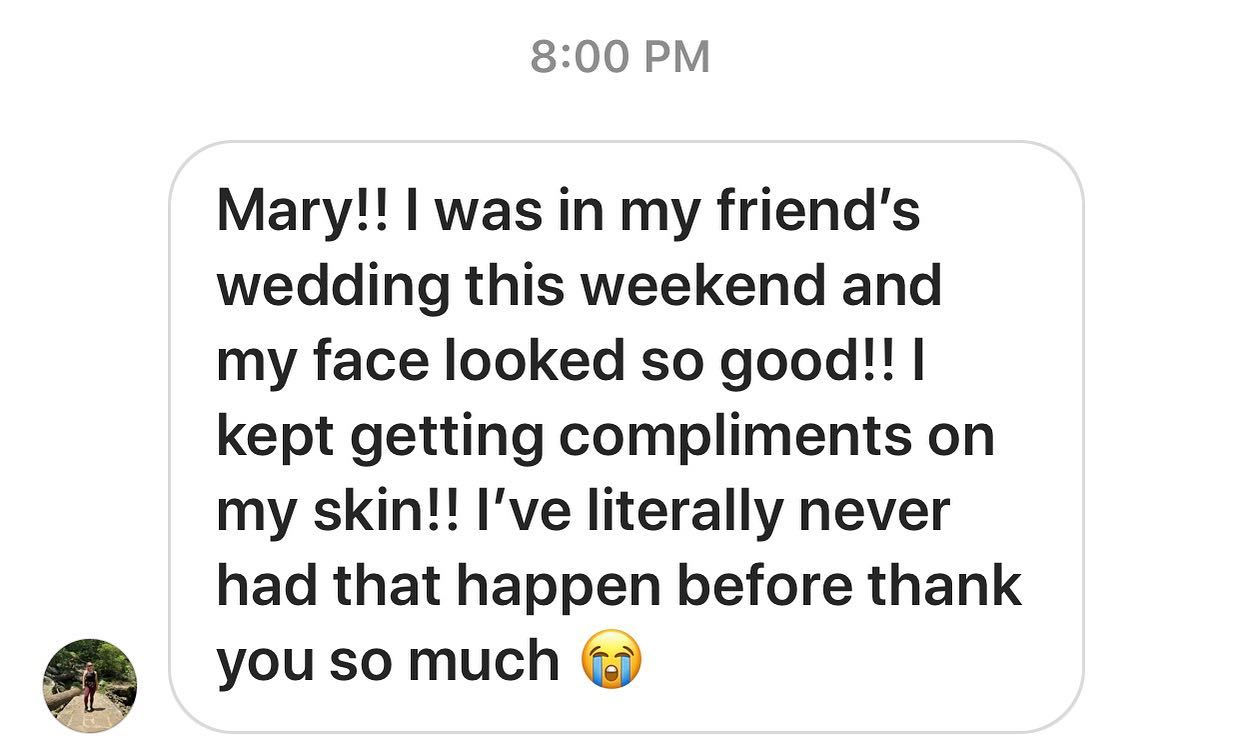Click the word "thank" in the message
The image size is (1241, 752).
(x=944, y=585)
